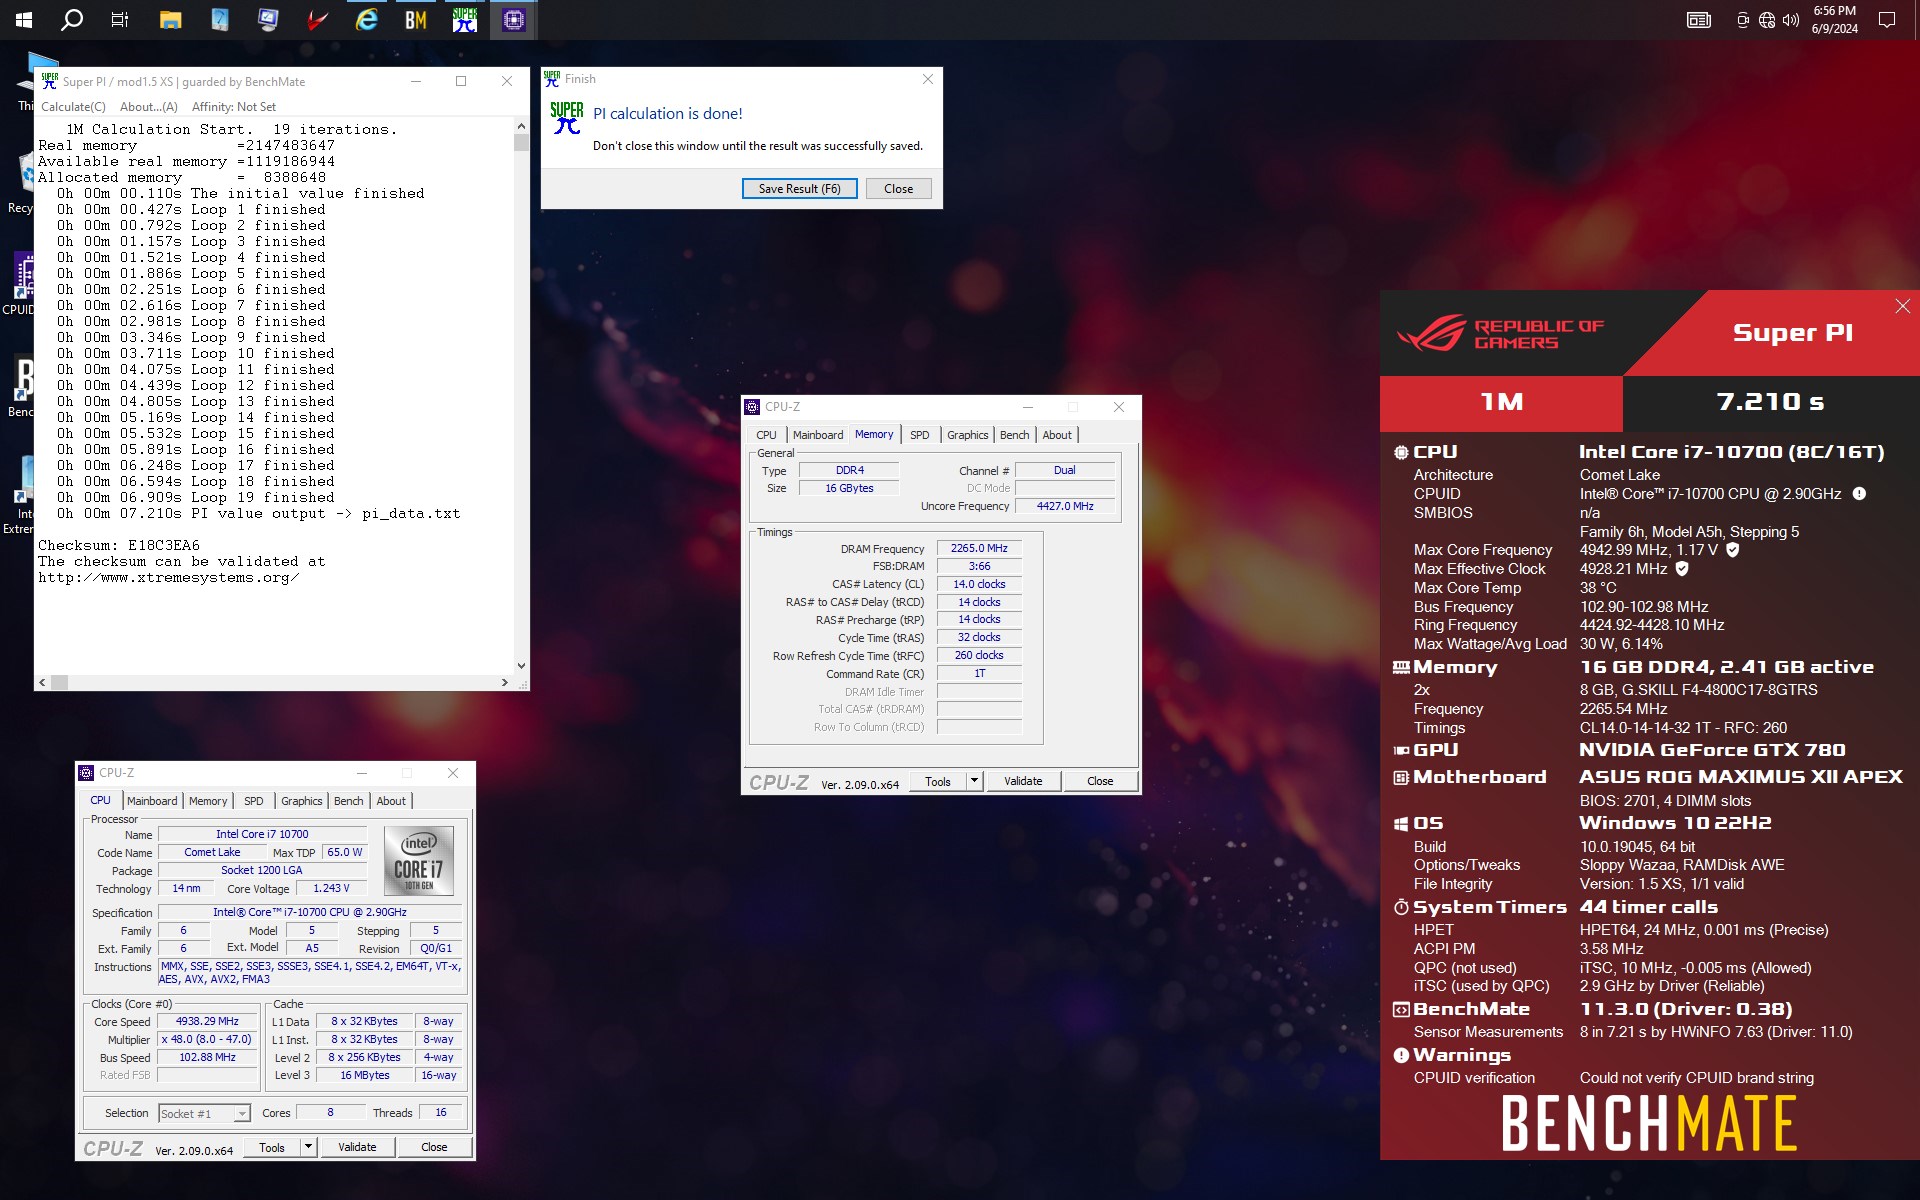Click Close in bottom-left CPU-Z window
The height and width of the screenshot is (1200, 1920).
[x=434, y=1148]
